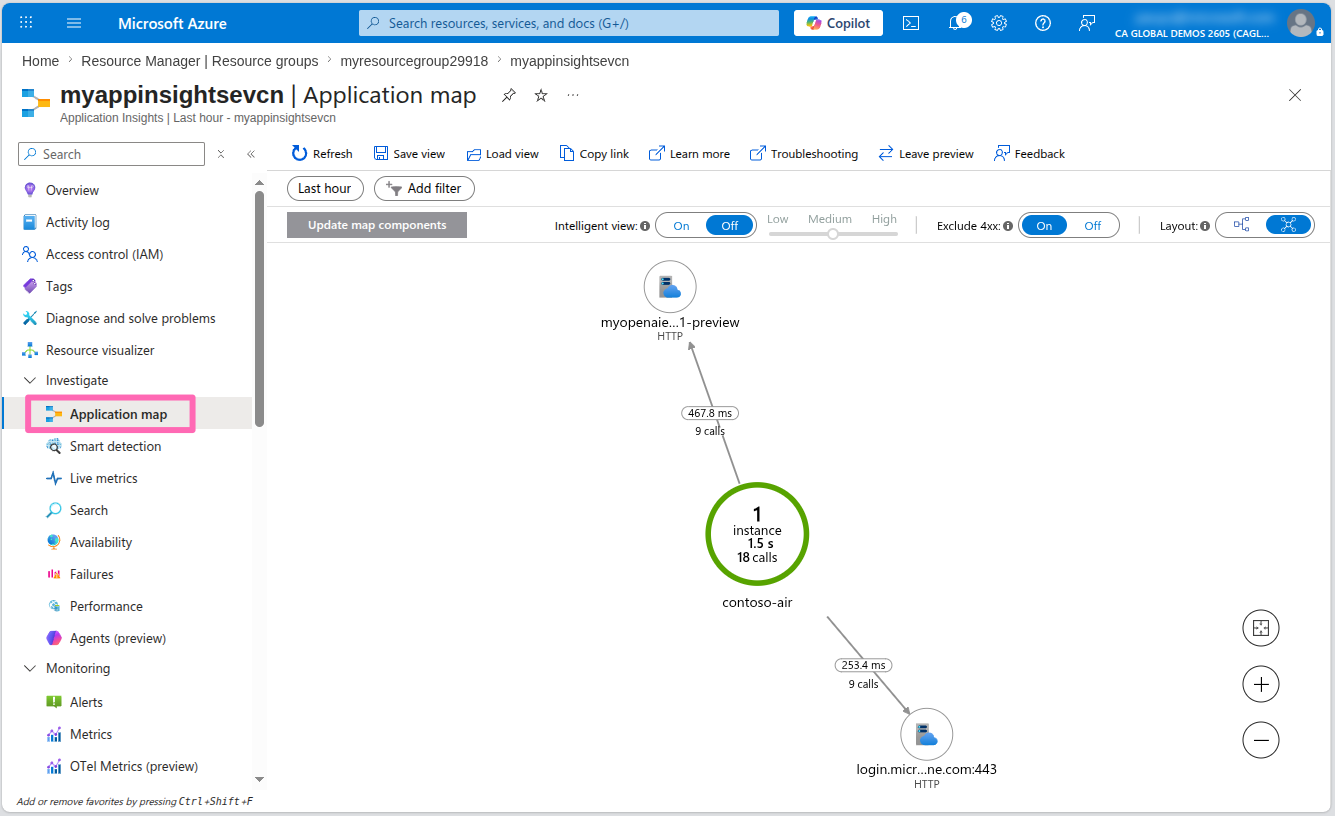Clear the sidebar search with the X icon

221,154
